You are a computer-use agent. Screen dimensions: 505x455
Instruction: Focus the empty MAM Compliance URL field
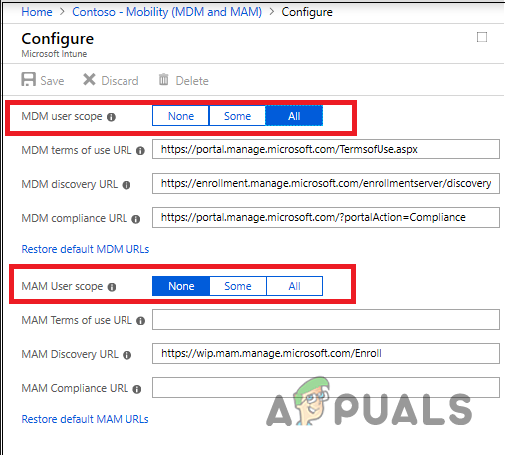(326, 387)
